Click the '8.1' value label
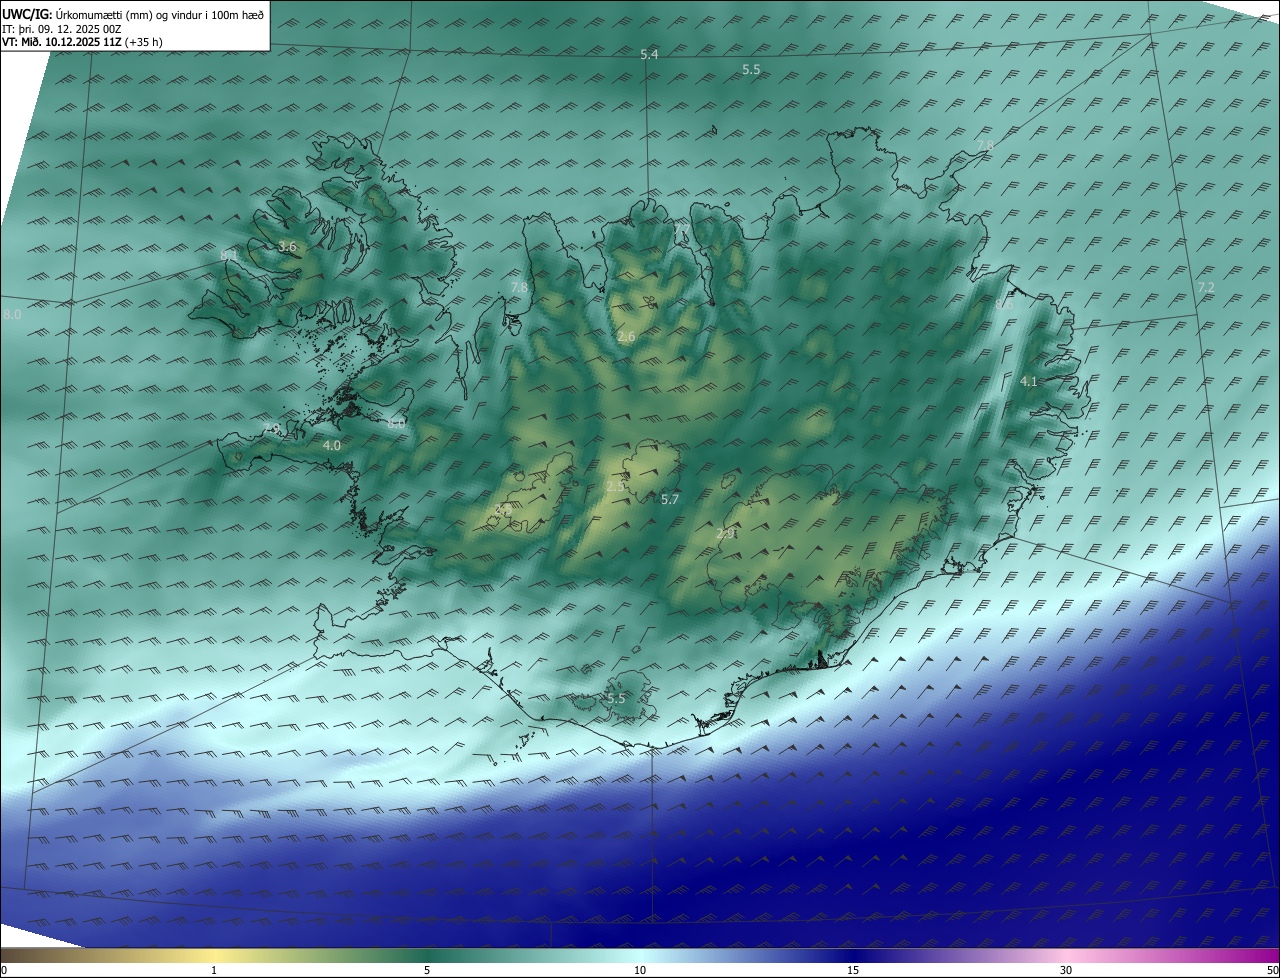The image size is (1280, 978). coord(229,256)
